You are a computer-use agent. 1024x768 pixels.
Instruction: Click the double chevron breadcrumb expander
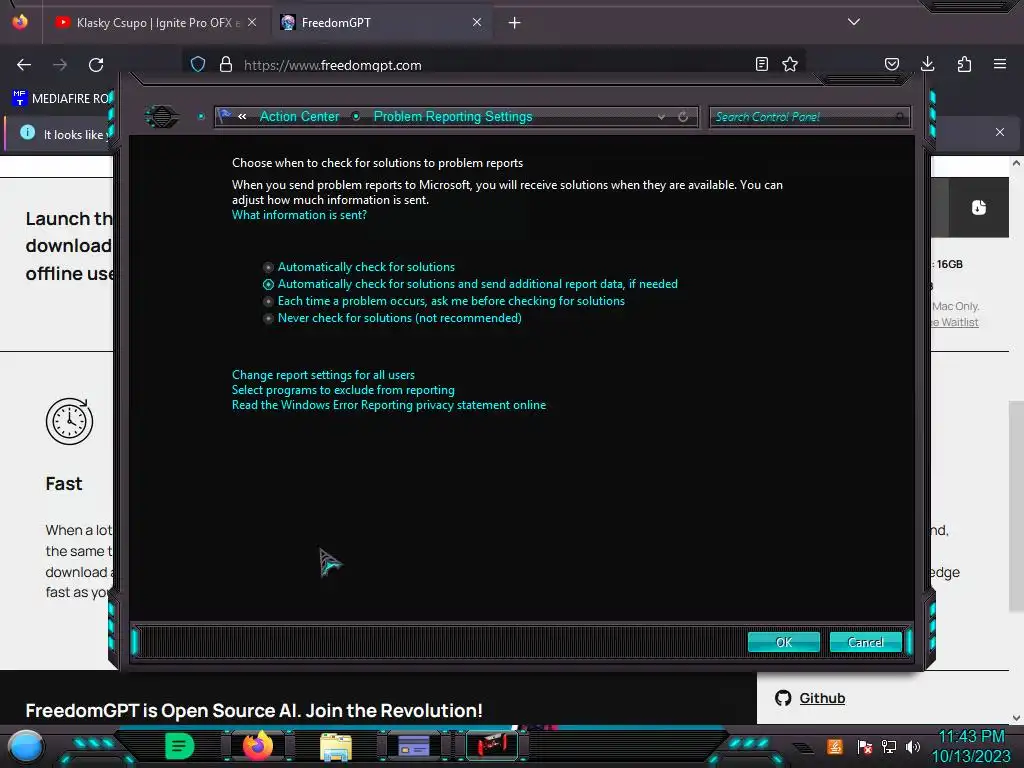click(242, 116)
